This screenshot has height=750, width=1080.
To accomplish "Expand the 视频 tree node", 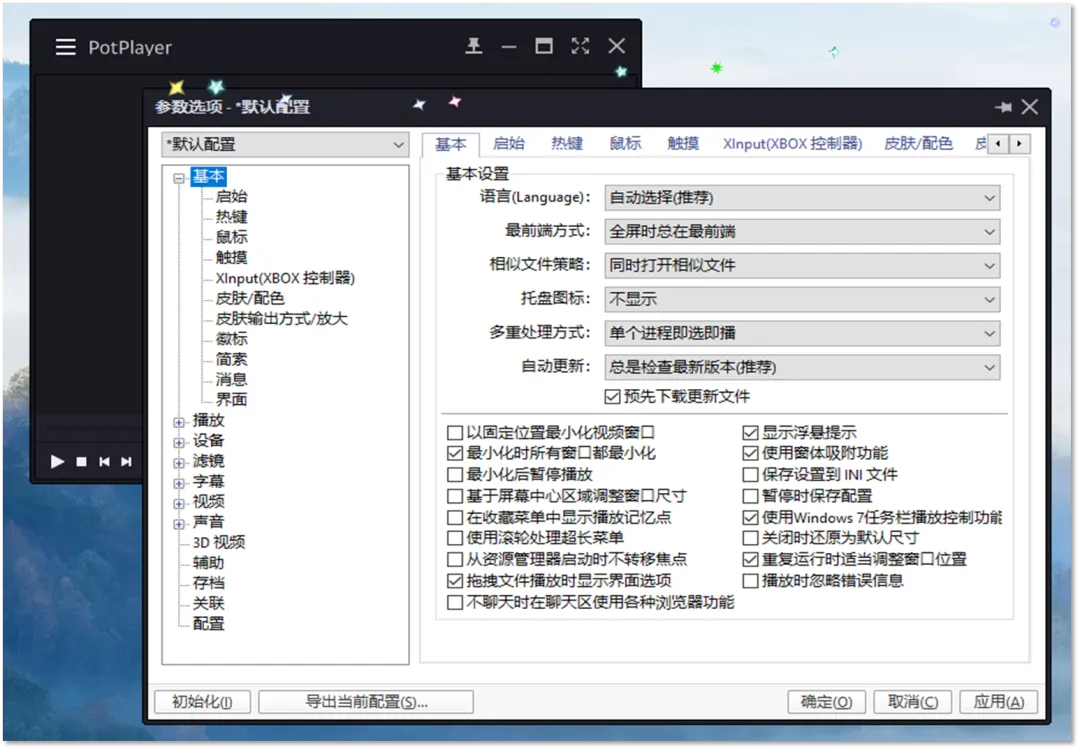I will point(179,503).
